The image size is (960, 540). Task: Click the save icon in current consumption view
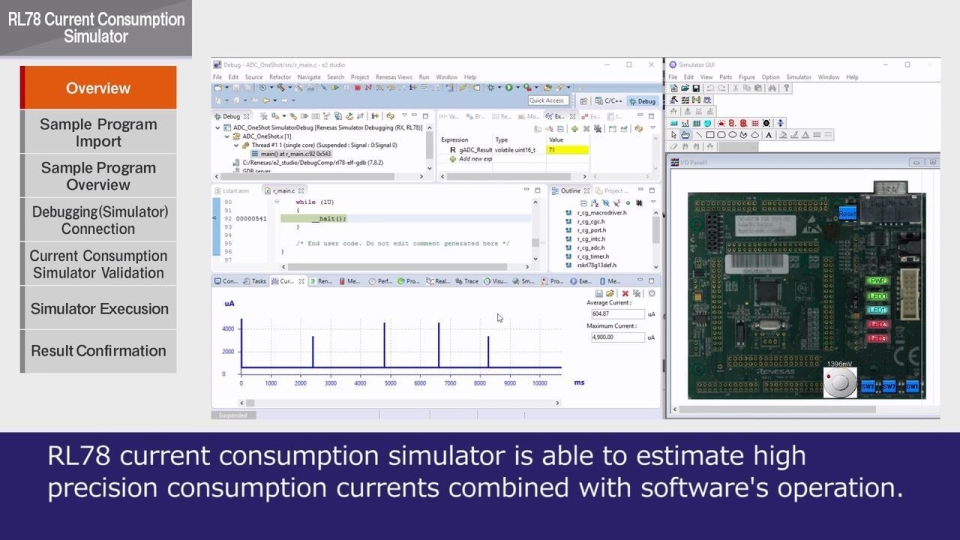(599, 293)
